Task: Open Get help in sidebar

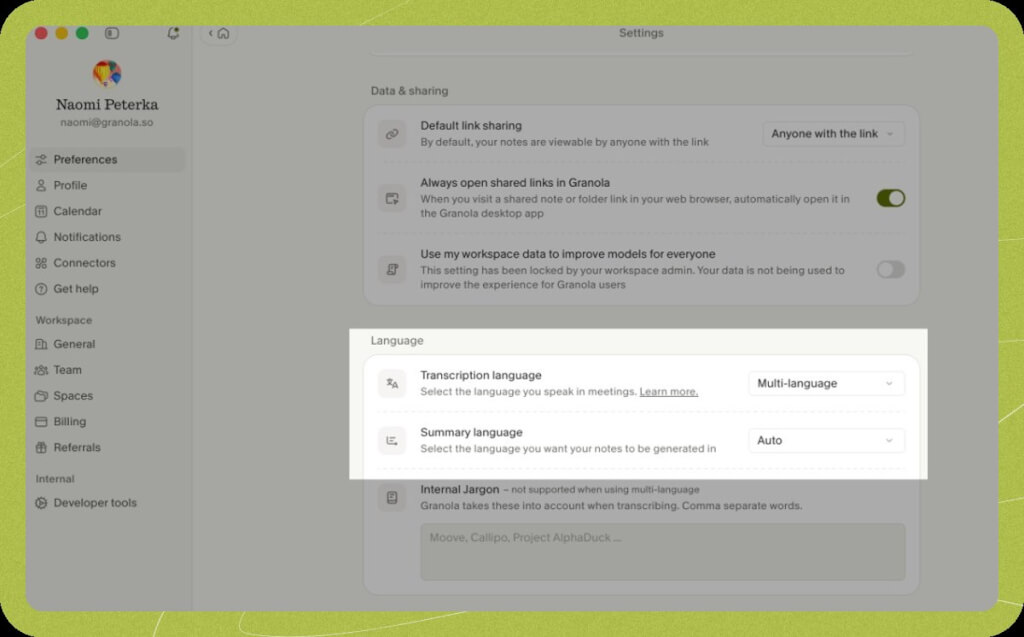Action: coord(108,289)
